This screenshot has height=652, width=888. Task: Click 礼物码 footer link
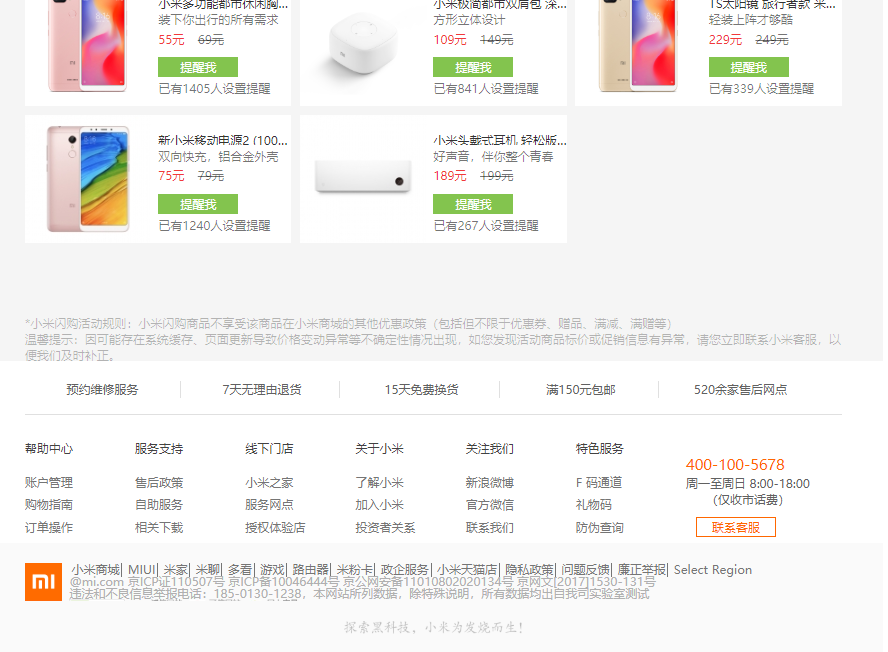coord(594,505)
